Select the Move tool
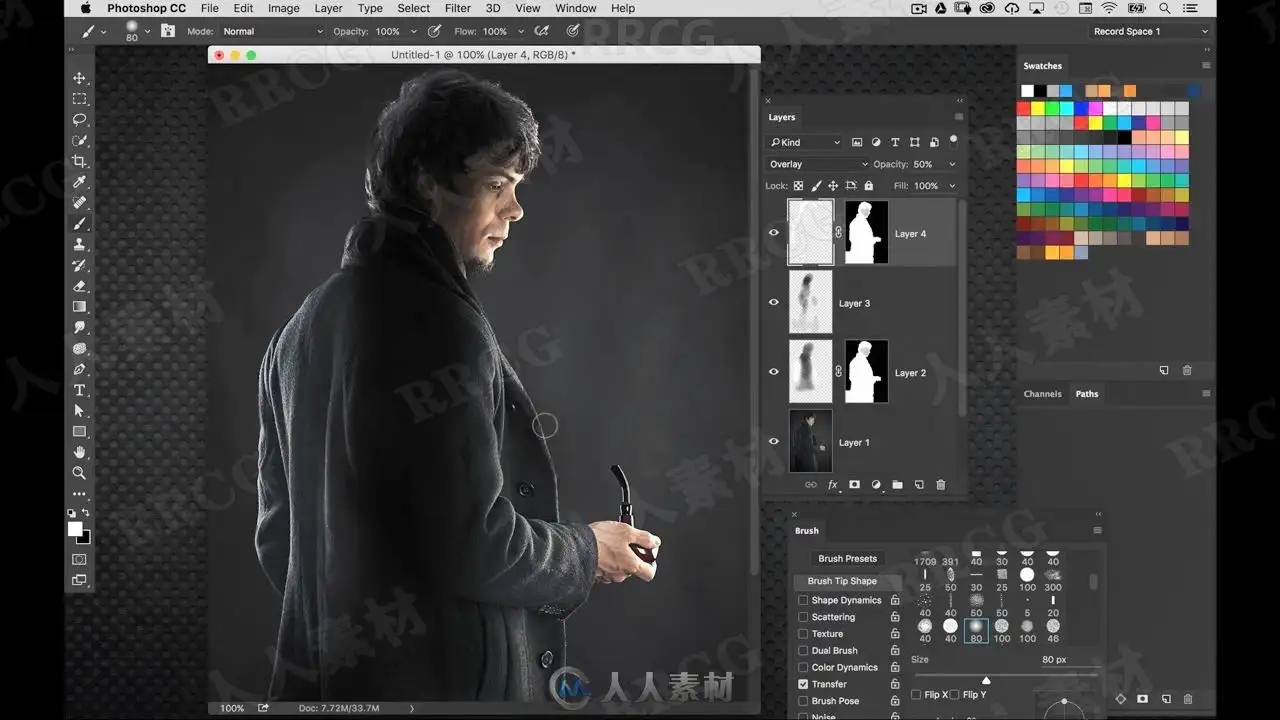1280x720 pixels. pos(80,78)
